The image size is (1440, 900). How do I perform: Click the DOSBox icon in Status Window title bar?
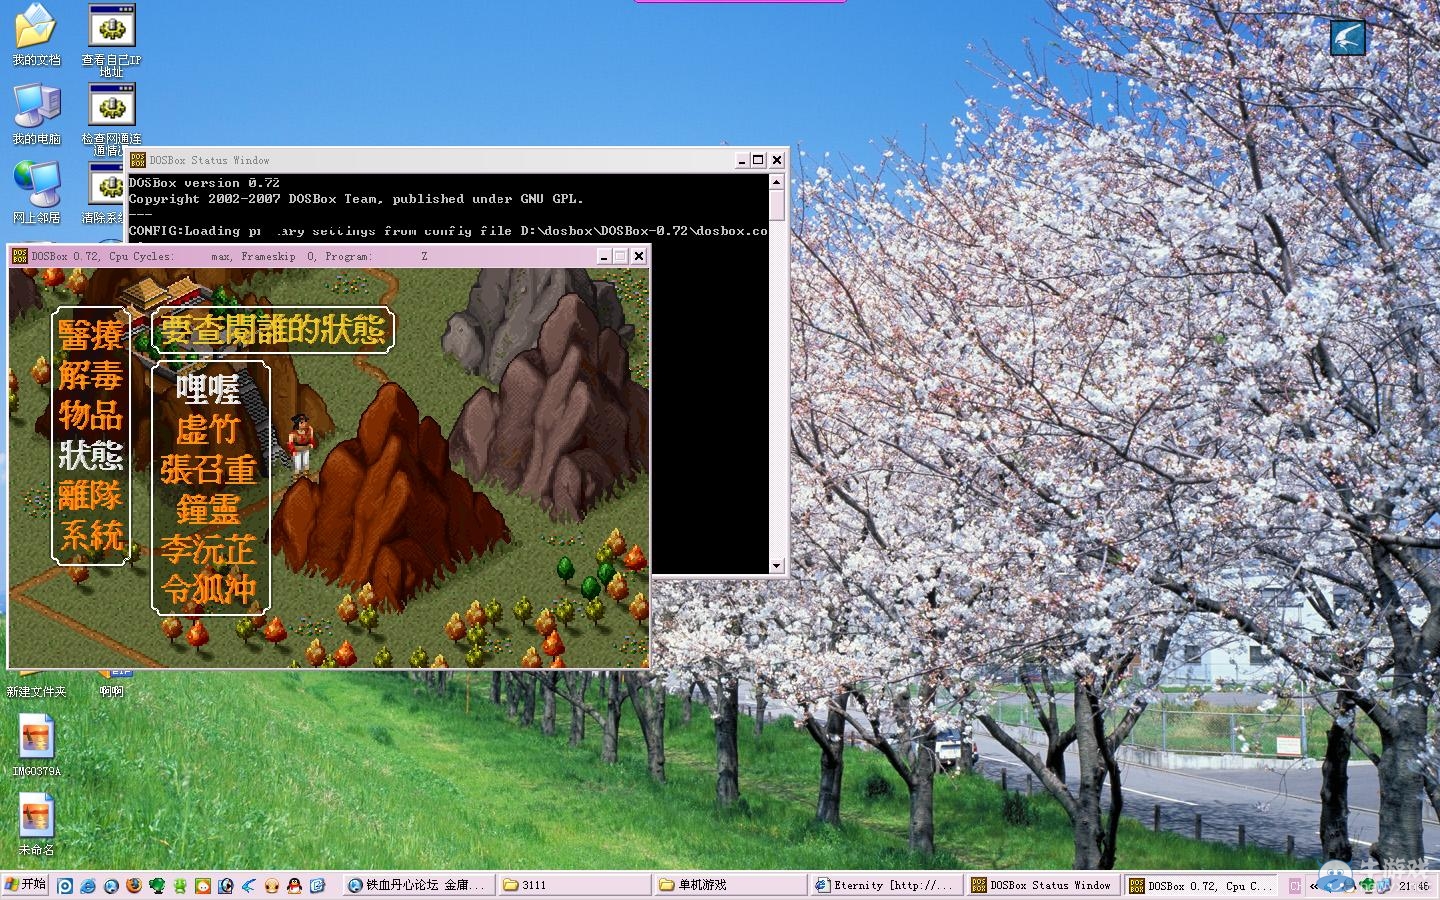pyautogui.click(x=138, y=160)
